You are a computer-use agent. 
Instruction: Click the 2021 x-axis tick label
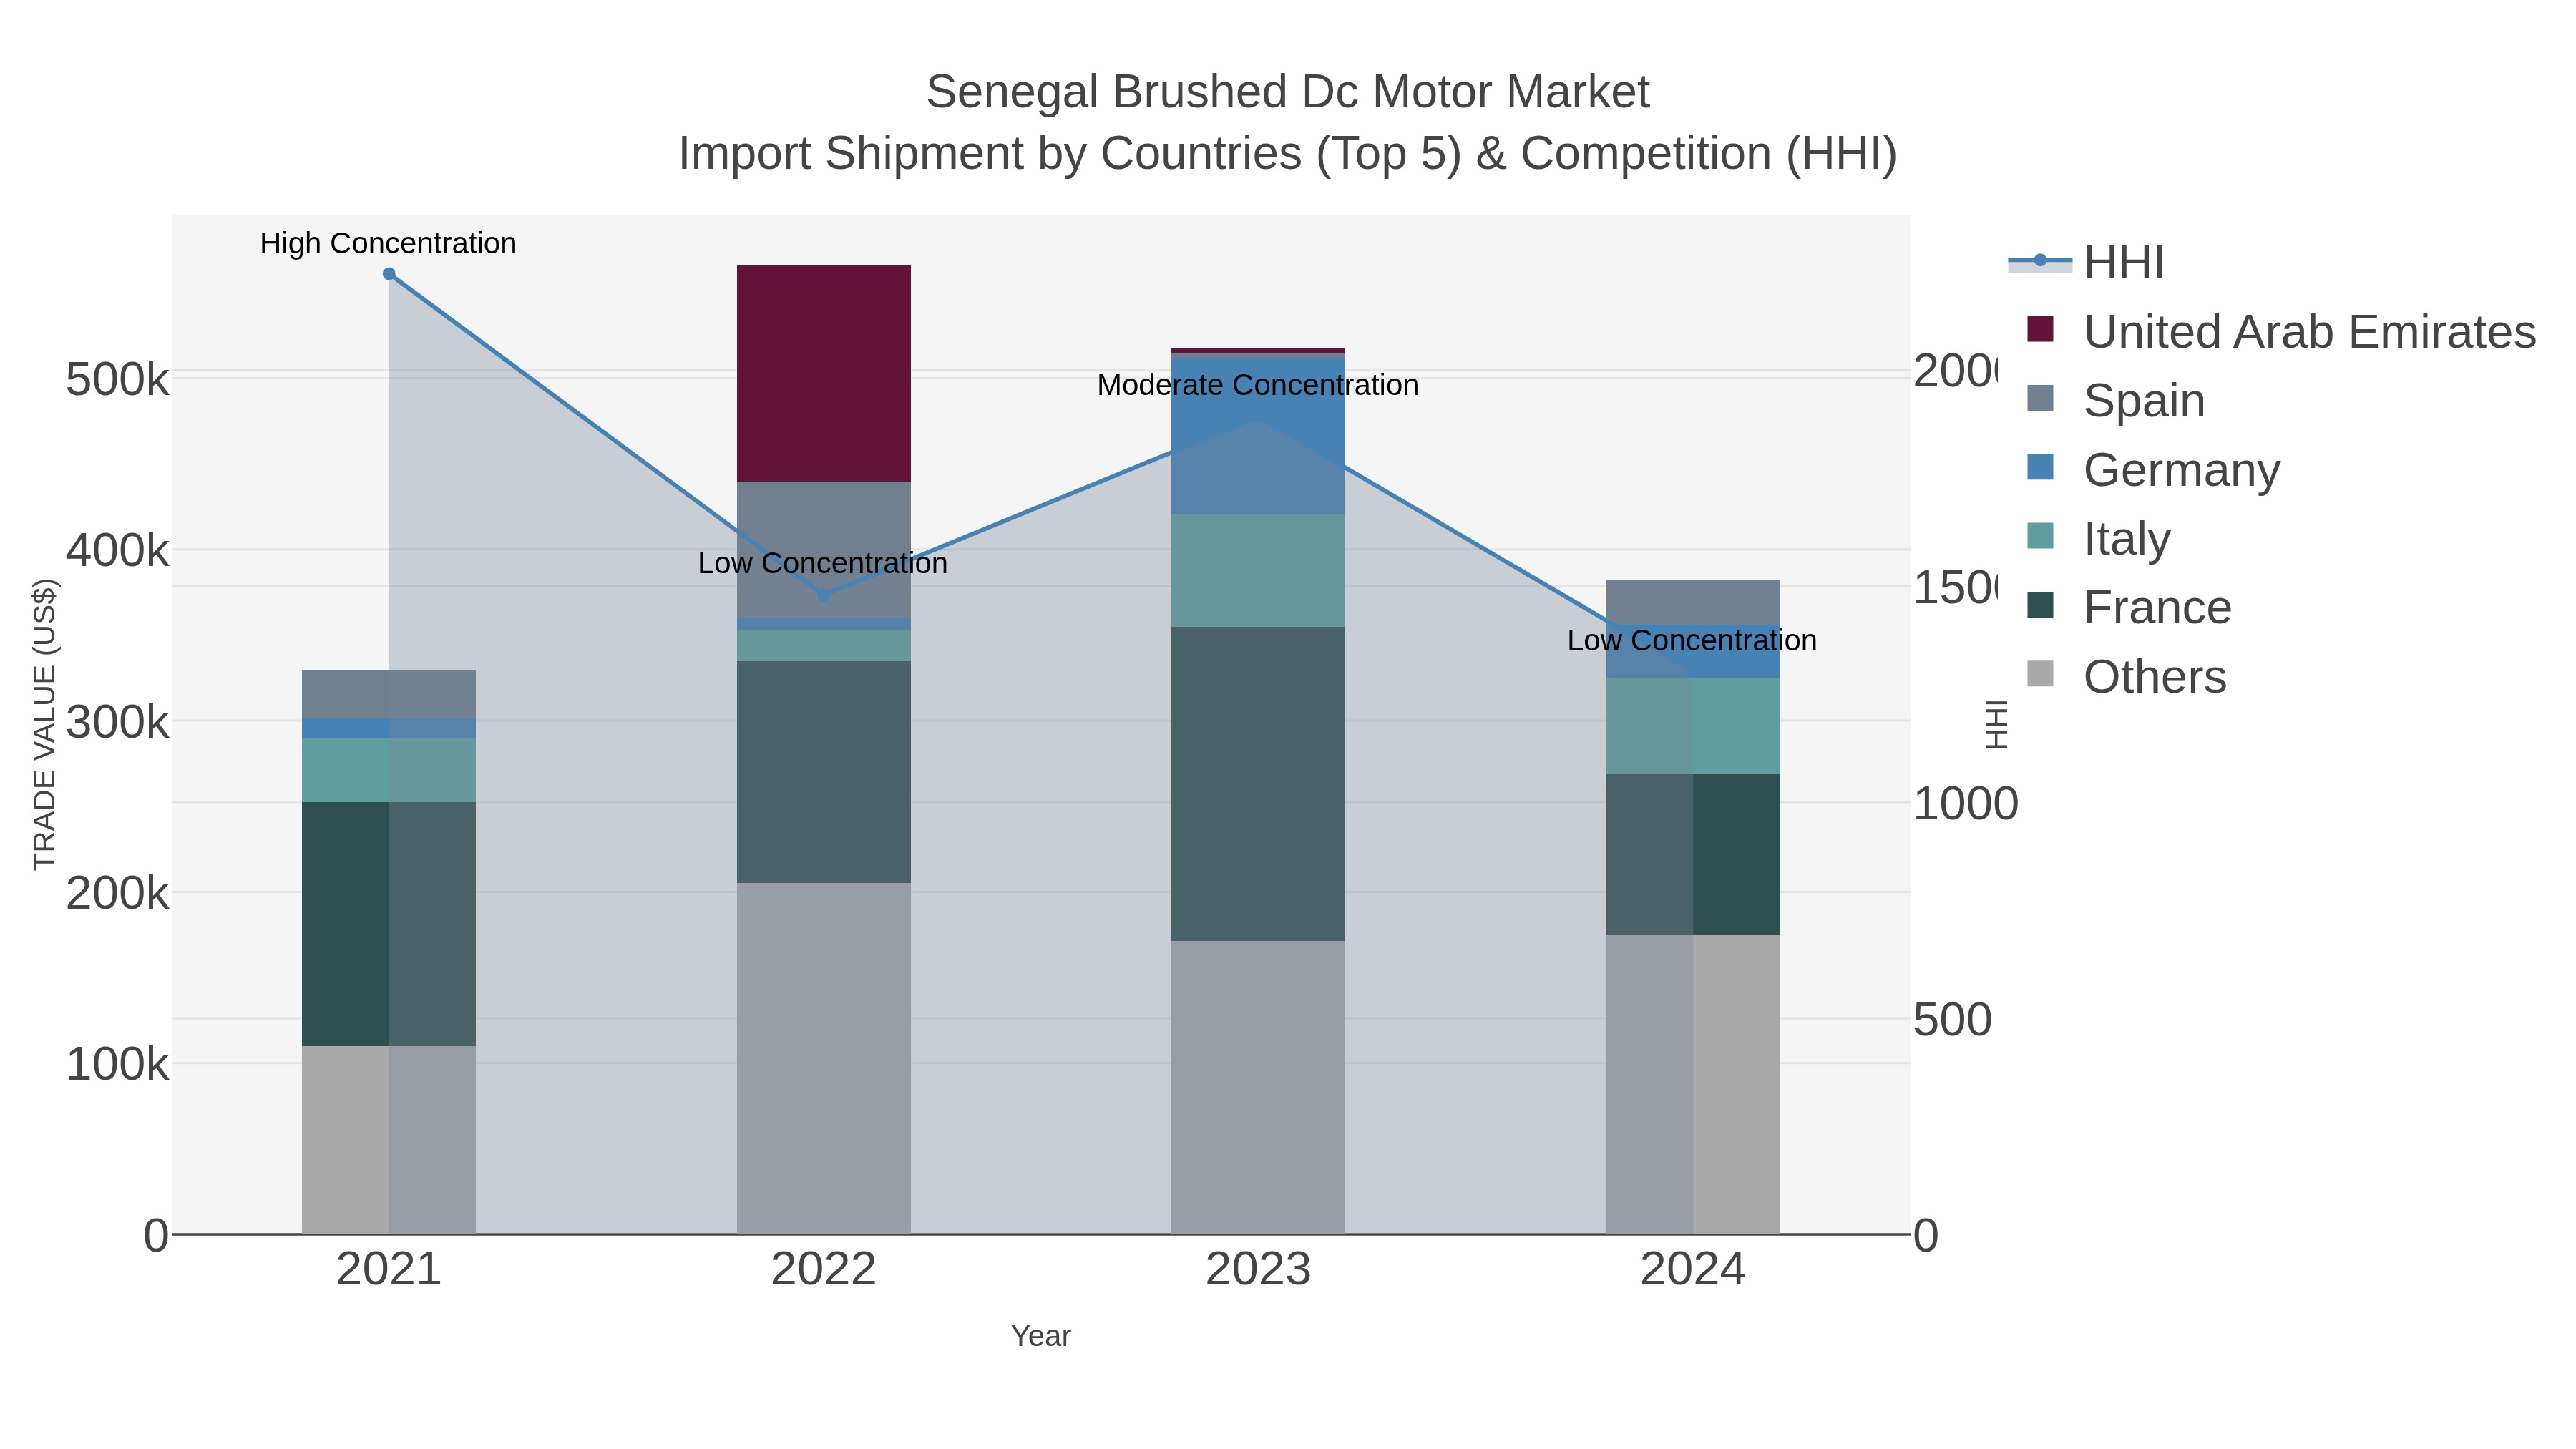click(x=389, y=1270)
